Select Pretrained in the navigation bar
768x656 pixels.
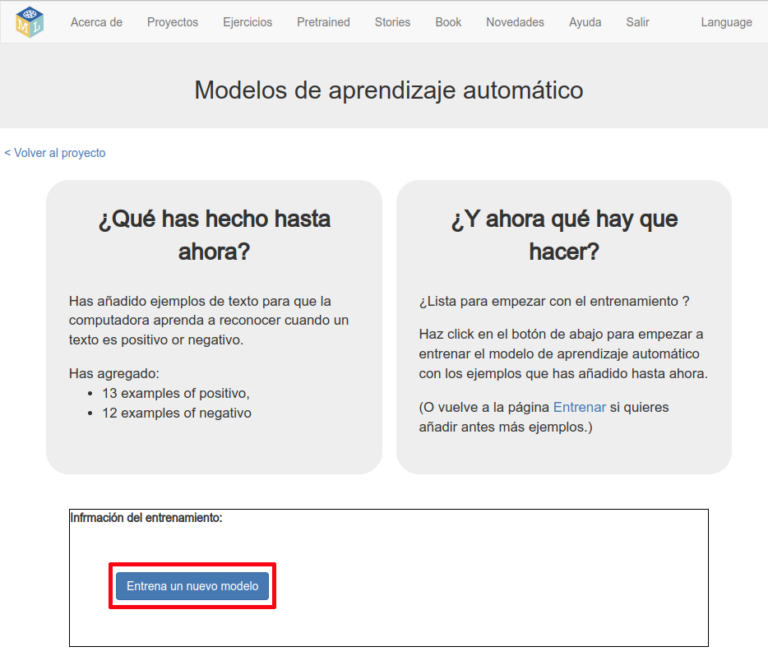click(323, 22)
